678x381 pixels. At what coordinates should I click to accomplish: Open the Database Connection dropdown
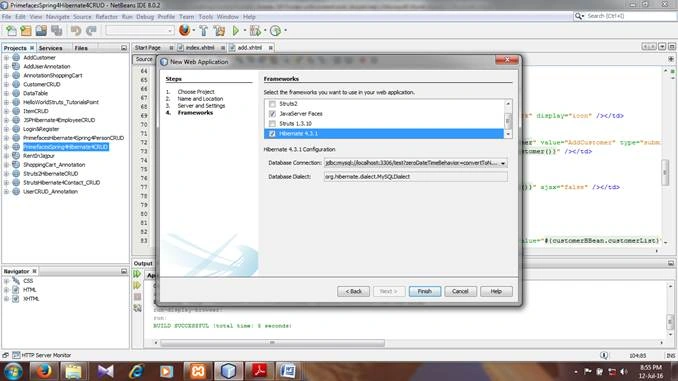pos(503,163)
